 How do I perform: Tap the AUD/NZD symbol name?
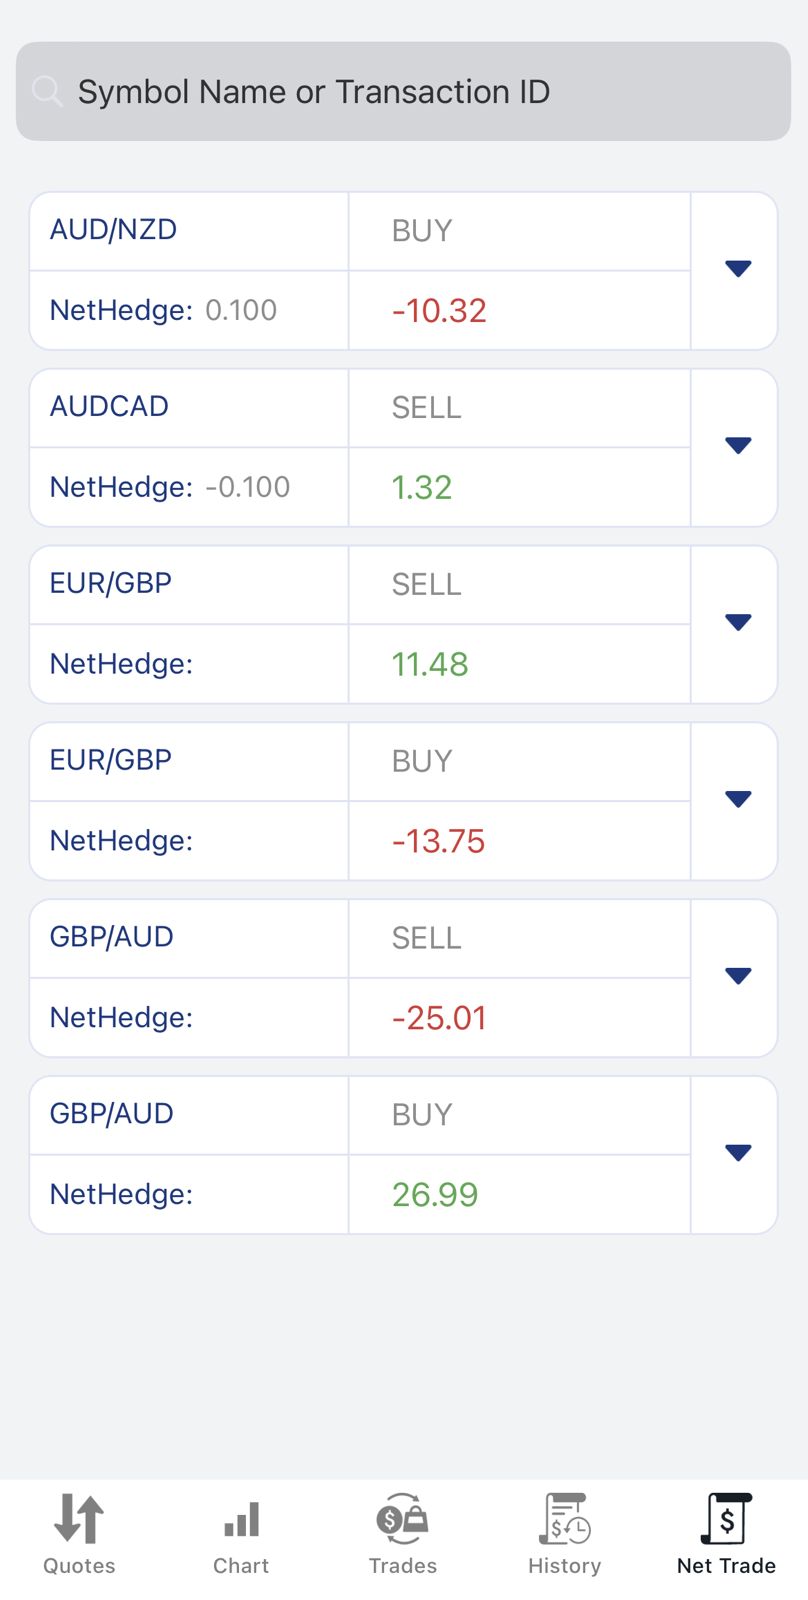(x=113, y=230)
